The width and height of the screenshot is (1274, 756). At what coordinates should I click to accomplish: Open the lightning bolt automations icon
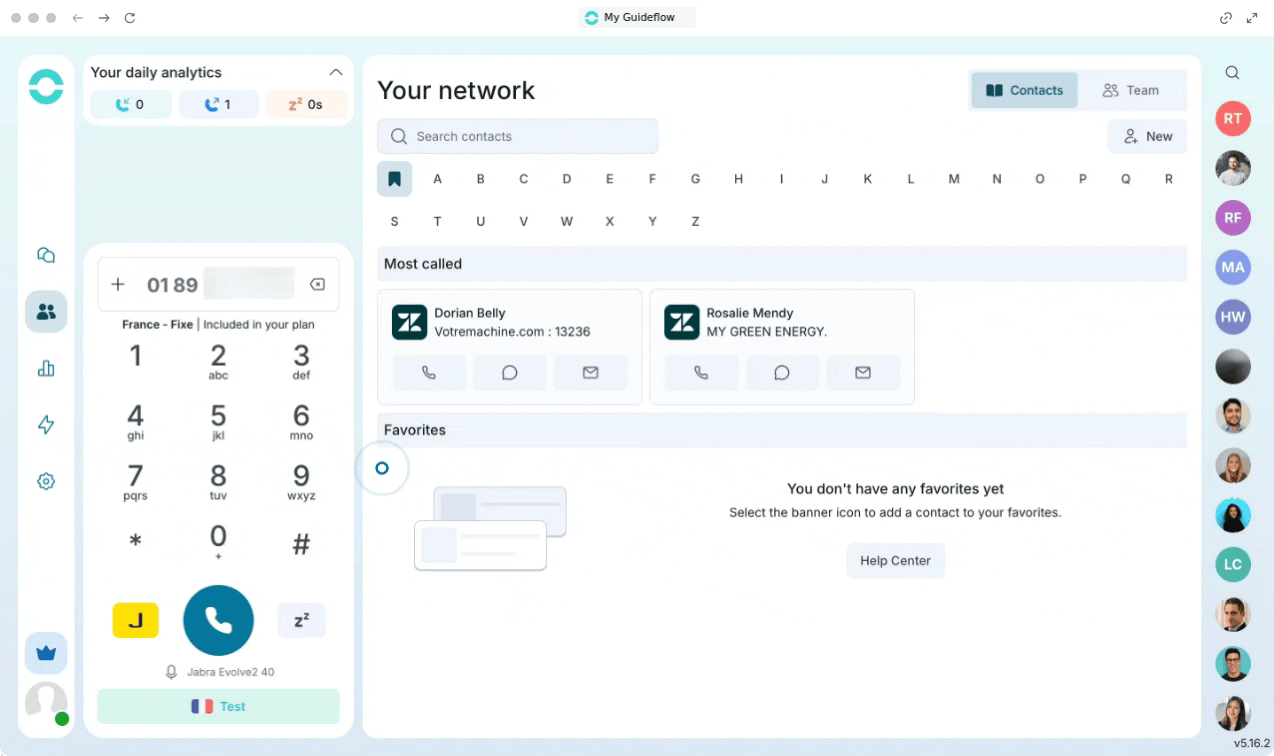tap(46, 425)
